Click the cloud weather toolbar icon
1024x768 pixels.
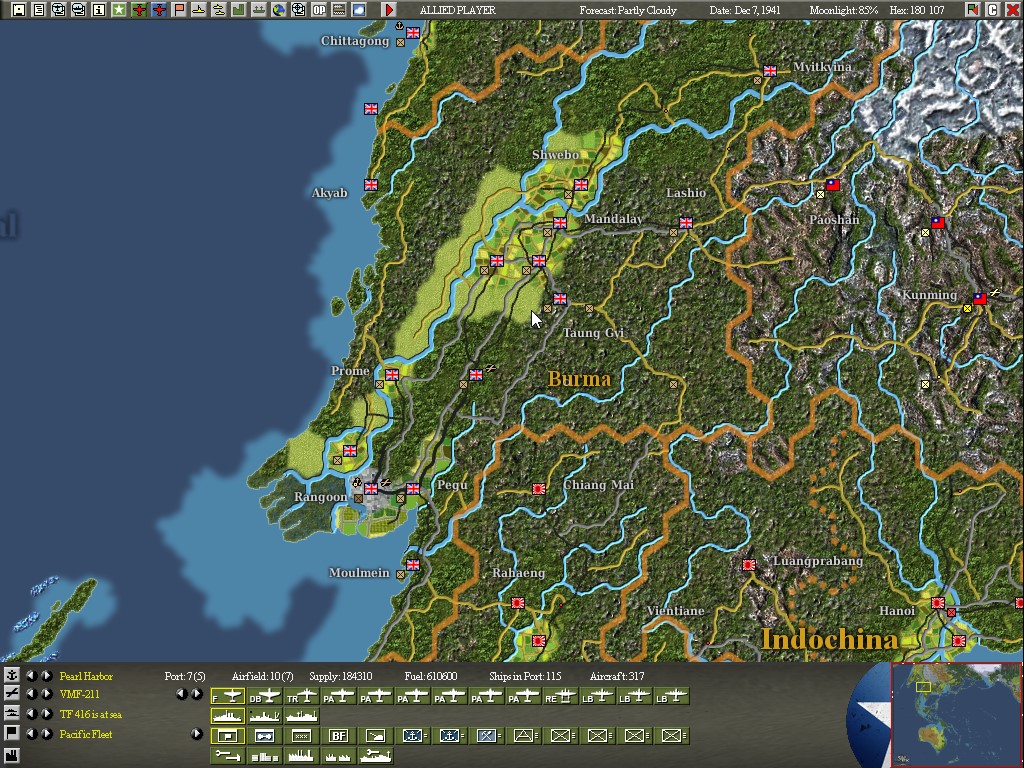[x=359, y=10]
